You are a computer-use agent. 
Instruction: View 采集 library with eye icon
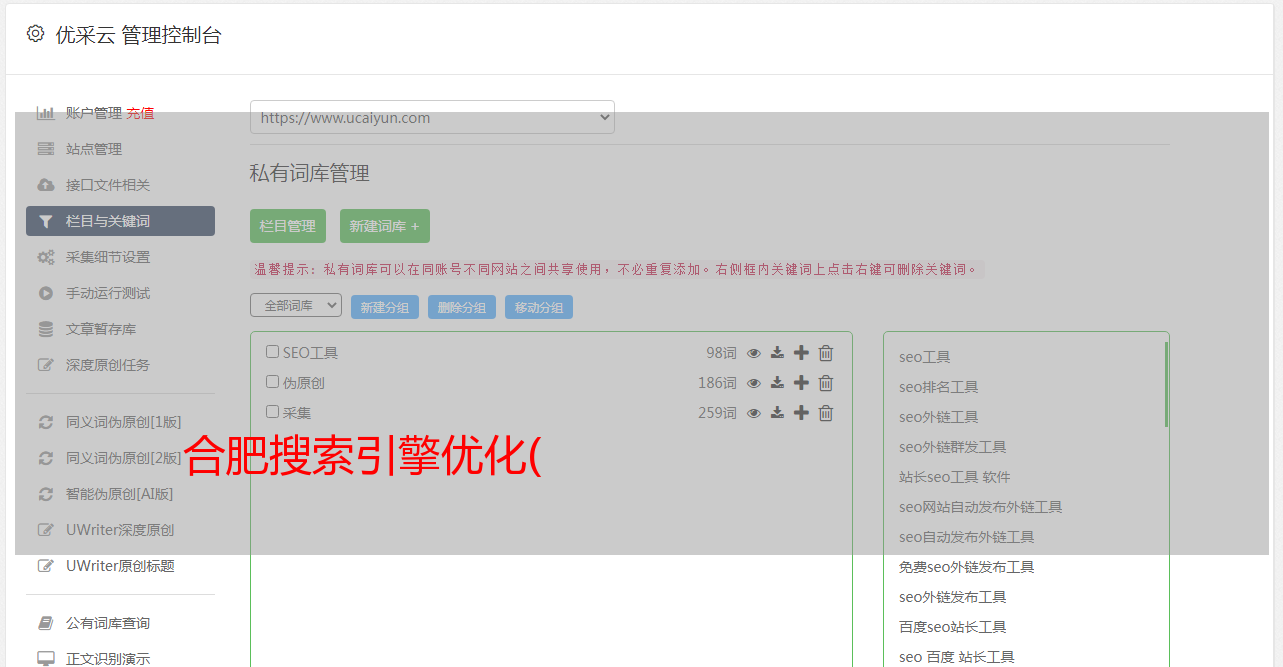pyautogui.click(x=754, y=413)
